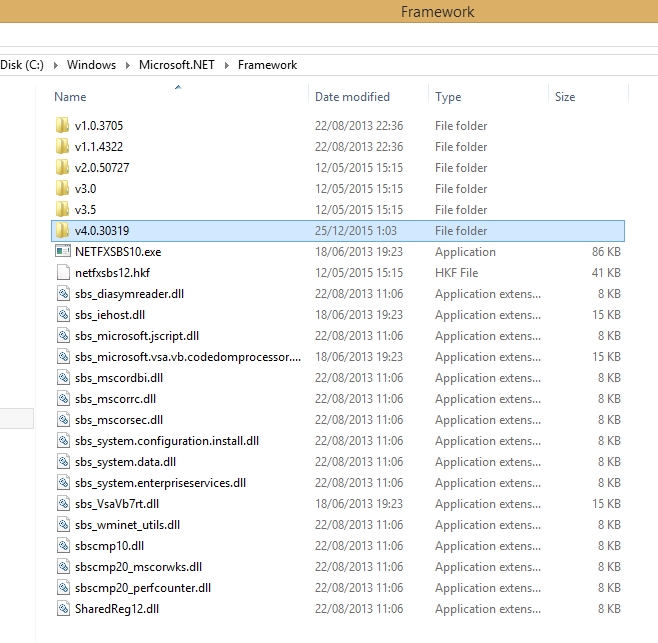The image size is (658, 643).
Task: Select the file name sbs_system.data.dll
Action: [x=125, y=462]
